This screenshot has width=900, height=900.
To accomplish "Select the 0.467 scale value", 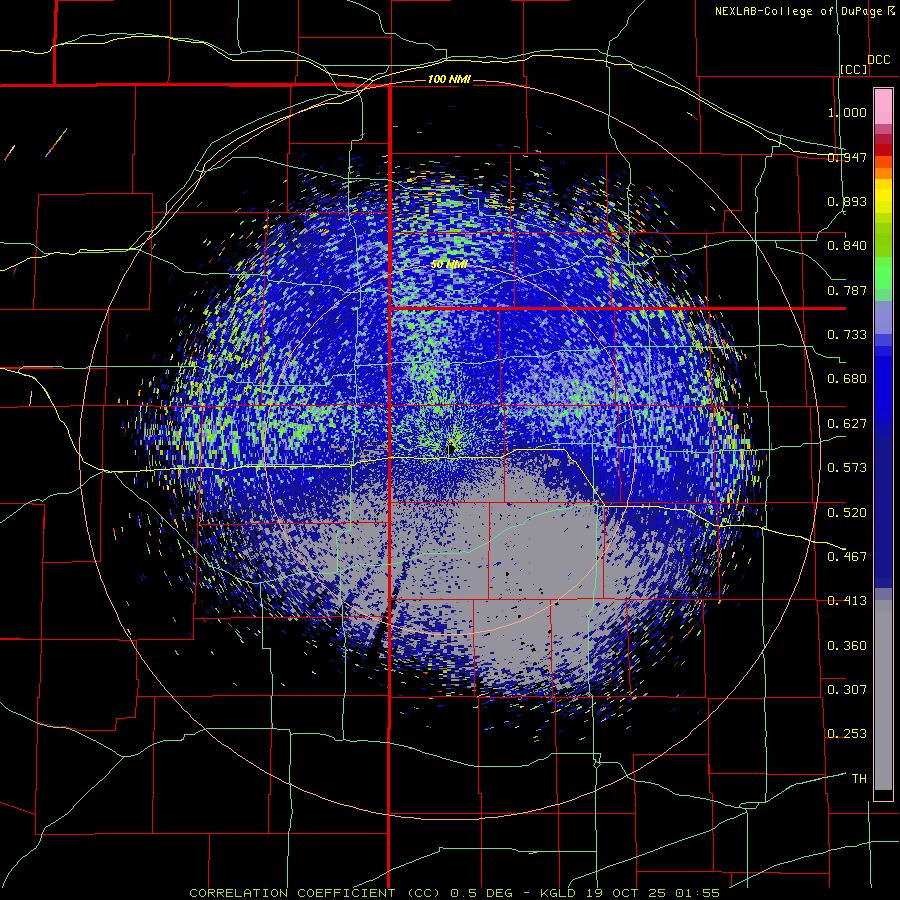I will (847, 556).
